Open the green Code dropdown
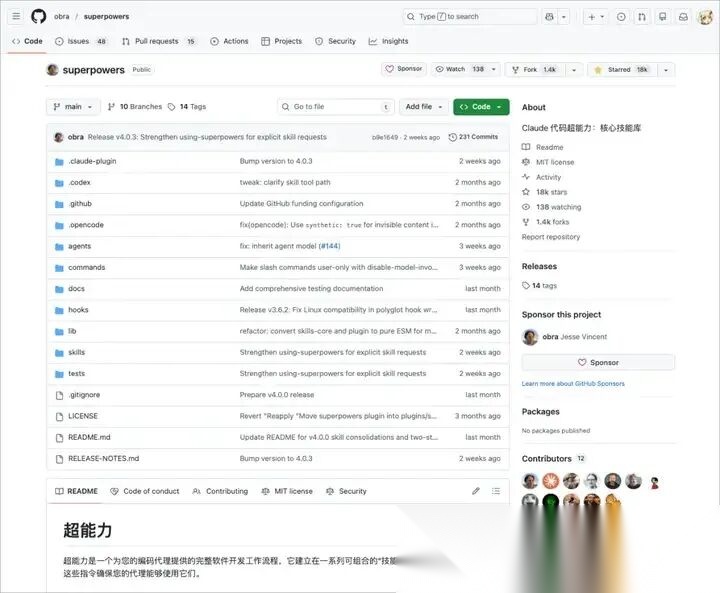720x593 pixels. point(481,107)
